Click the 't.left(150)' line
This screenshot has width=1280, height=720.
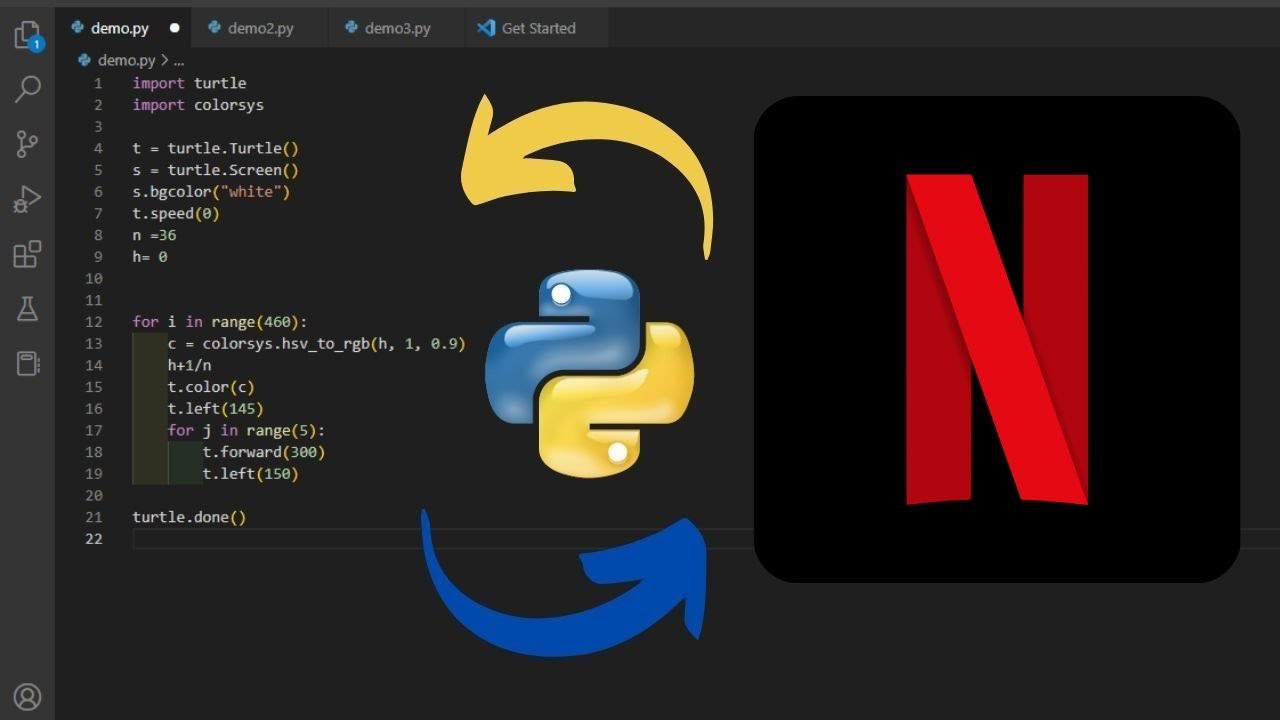coord(250,474)
